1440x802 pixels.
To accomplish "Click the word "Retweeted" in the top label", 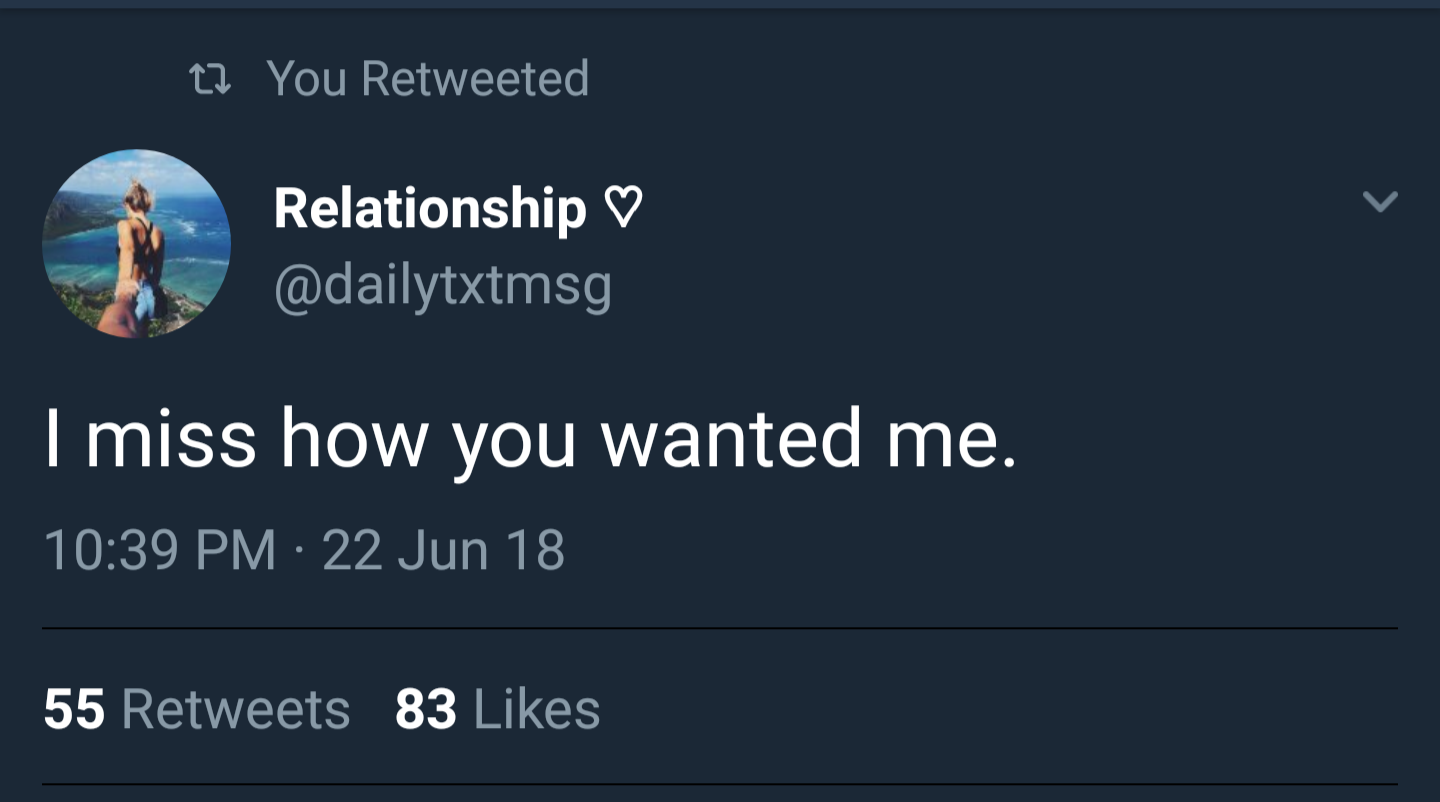I will (x=475, y=78).
